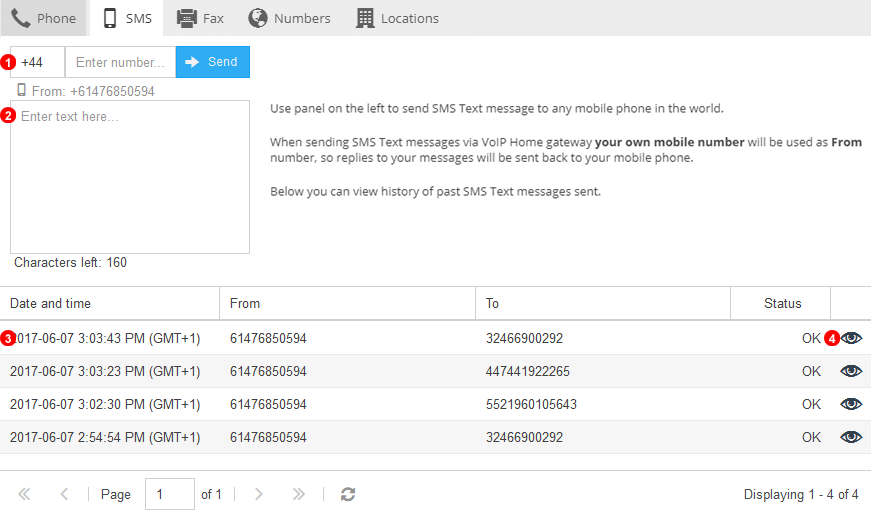Click recipient number 5521960105643
The image size is (871, 516).
tap(532, 404)
